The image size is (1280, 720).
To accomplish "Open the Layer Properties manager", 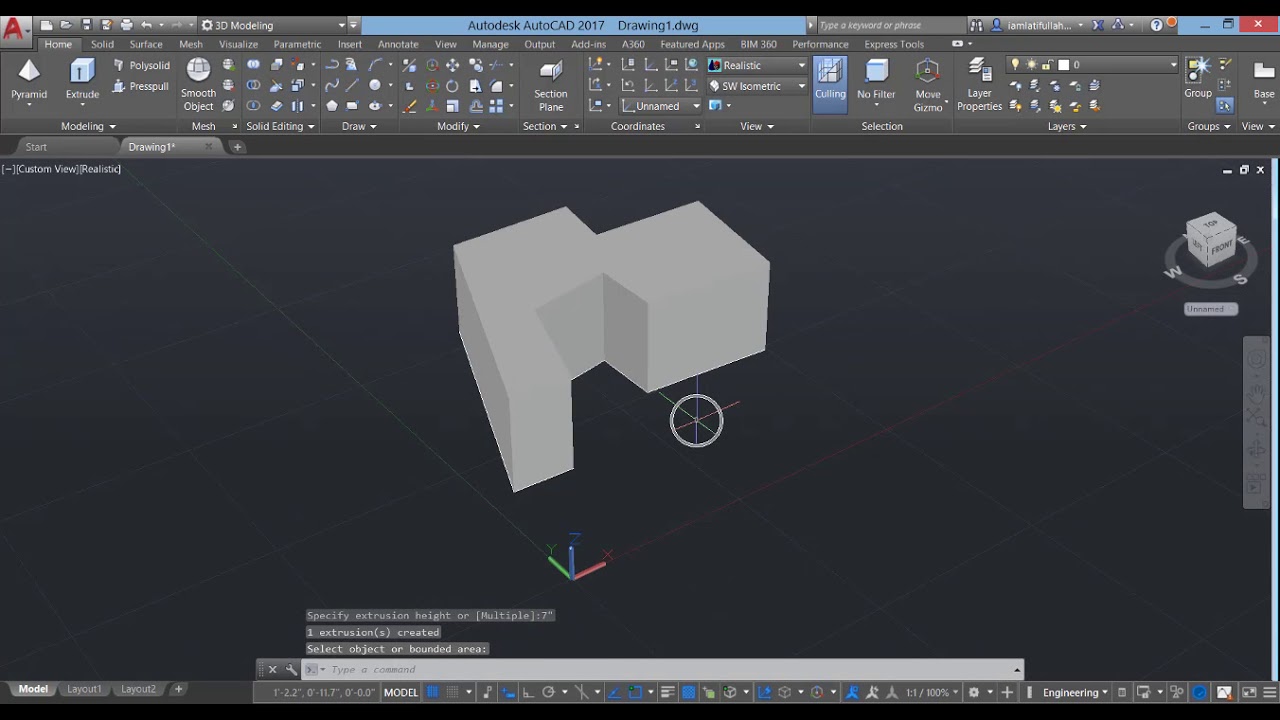I will (x=979, y=85).
